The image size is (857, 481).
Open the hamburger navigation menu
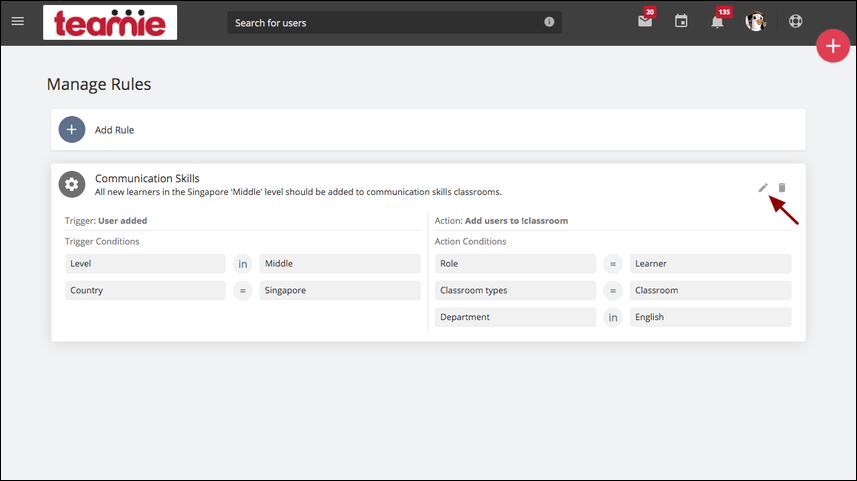tap(17, 21)
